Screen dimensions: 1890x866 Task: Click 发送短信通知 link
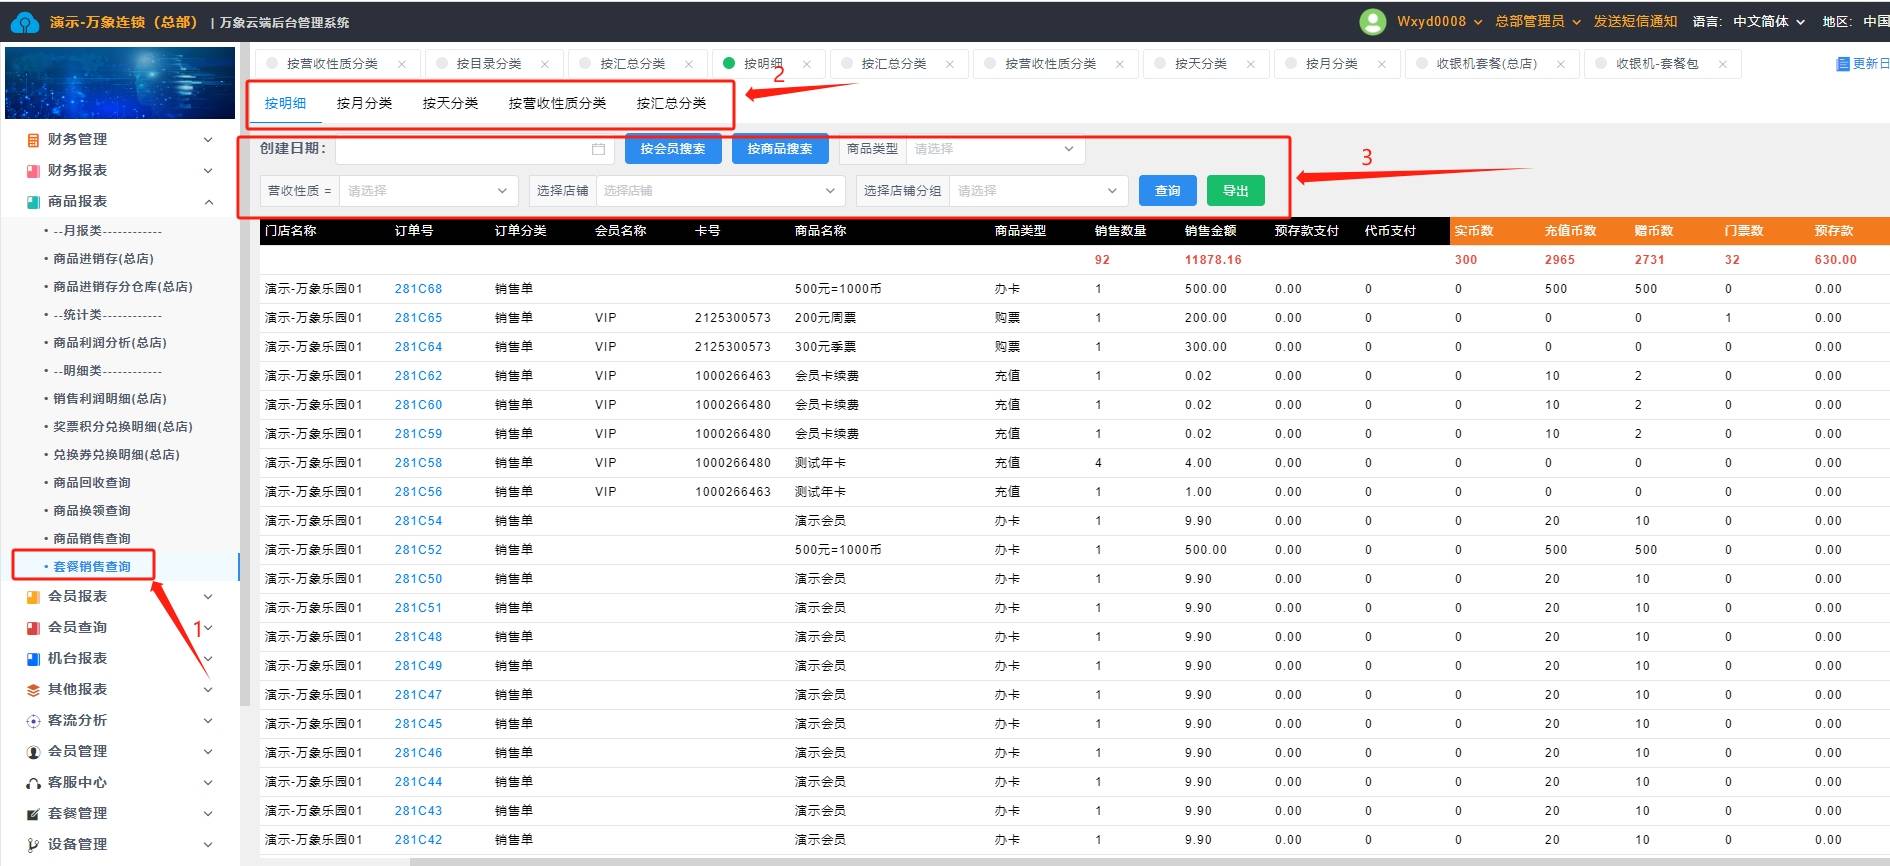click(1635, 21)
